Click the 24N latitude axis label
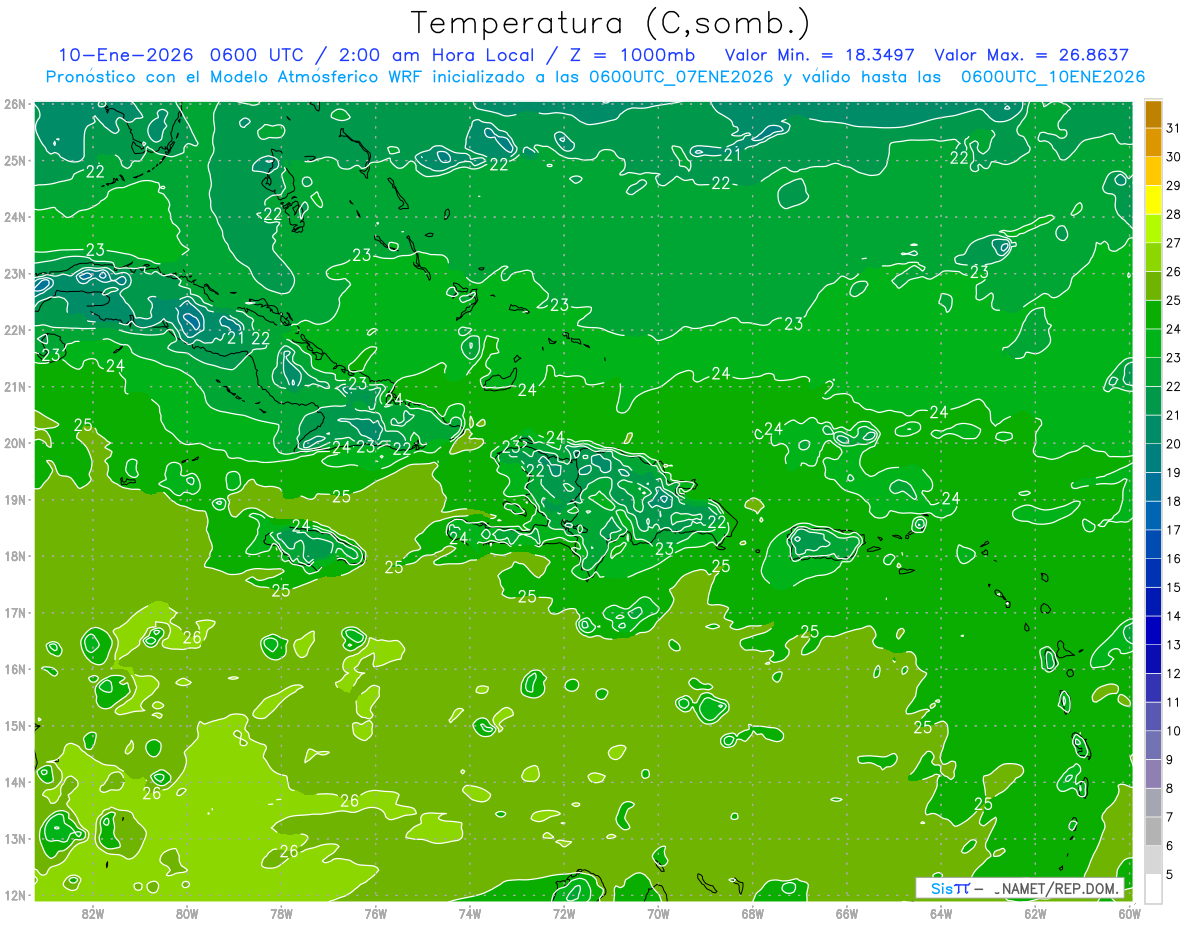 (x=15, y=217)
